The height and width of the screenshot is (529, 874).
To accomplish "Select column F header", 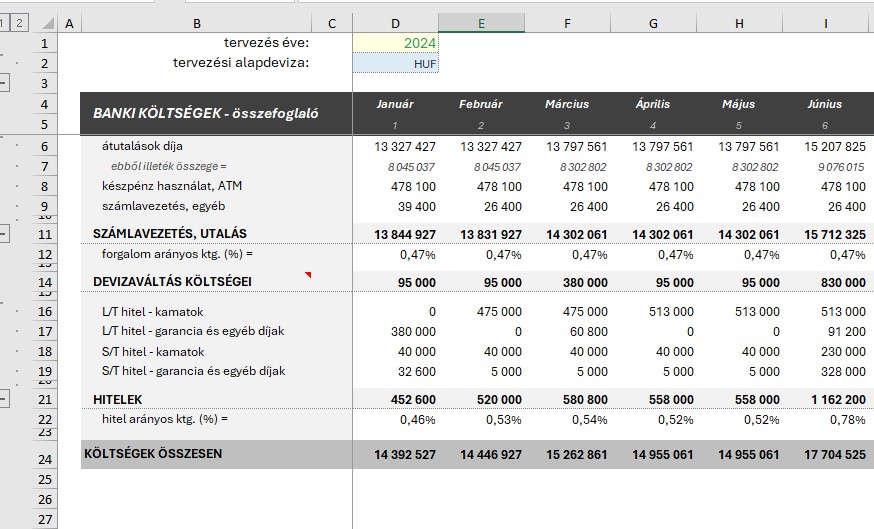I will coord(567,23).
